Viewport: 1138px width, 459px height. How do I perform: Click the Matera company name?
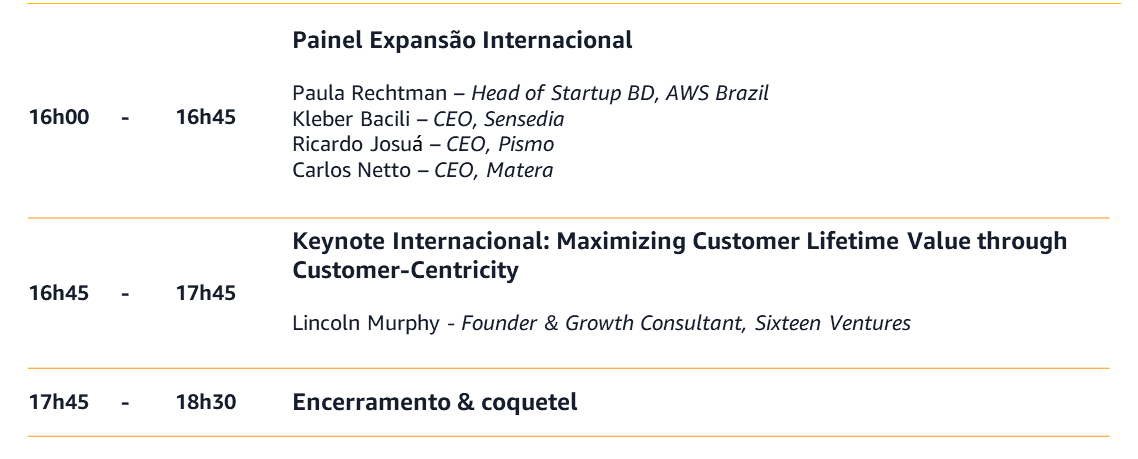519,170
